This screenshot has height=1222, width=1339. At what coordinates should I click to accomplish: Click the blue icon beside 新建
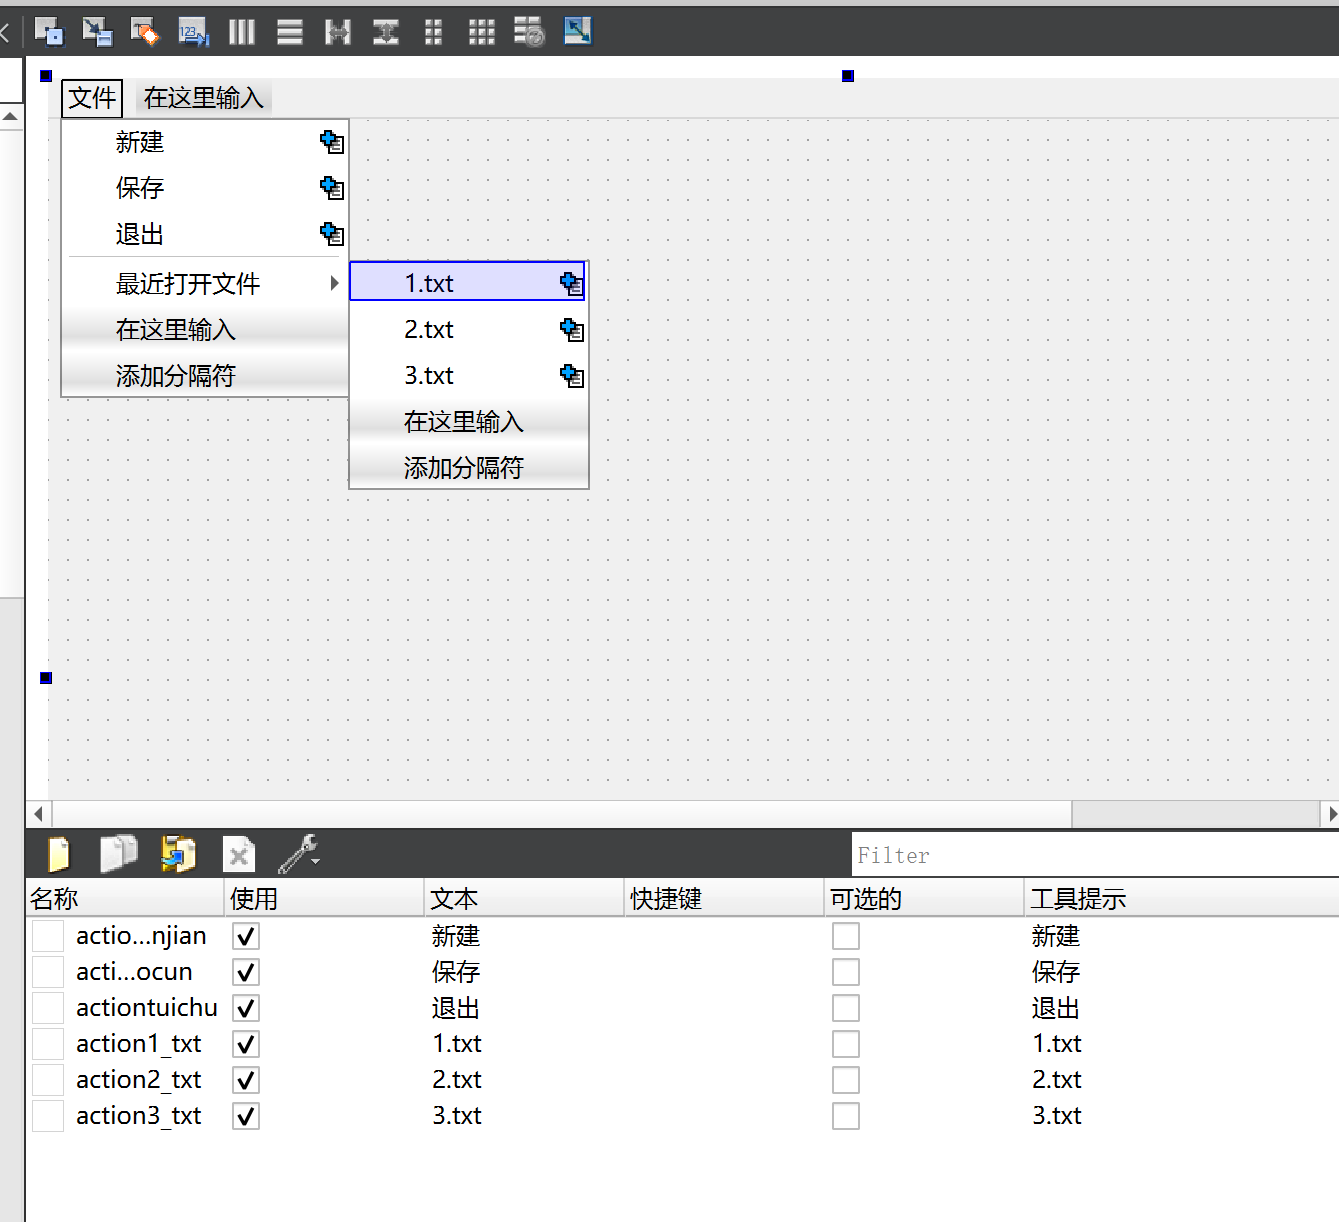pos(332,142)
